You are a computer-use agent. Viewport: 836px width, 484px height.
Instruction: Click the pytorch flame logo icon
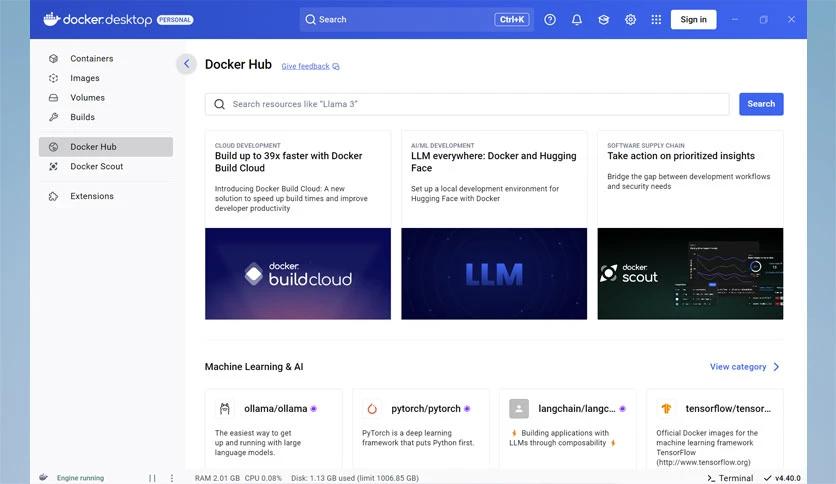[x=372, y=409]
